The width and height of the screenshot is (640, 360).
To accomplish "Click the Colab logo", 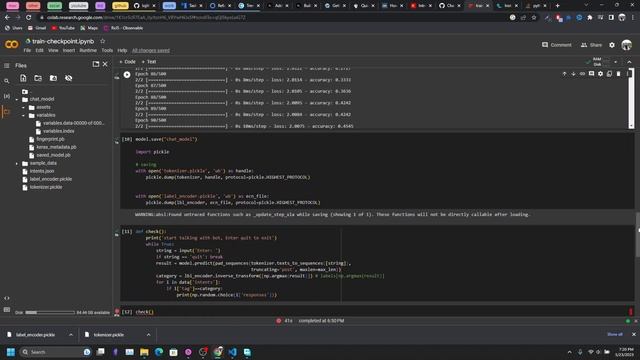I will (11, 44).
